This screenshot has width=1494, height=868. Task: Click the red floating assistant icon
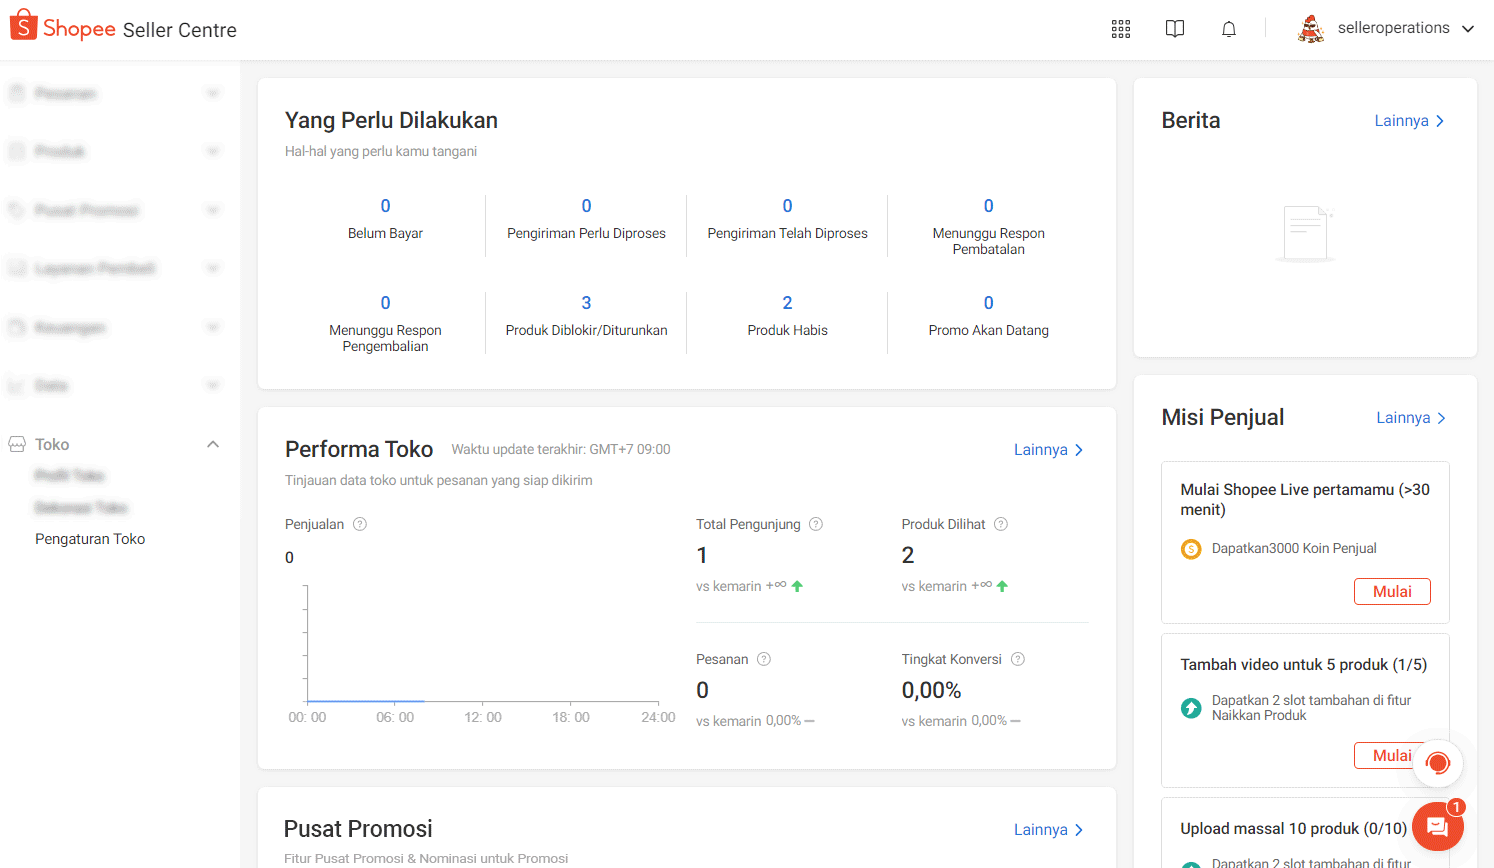point(1437,764)
